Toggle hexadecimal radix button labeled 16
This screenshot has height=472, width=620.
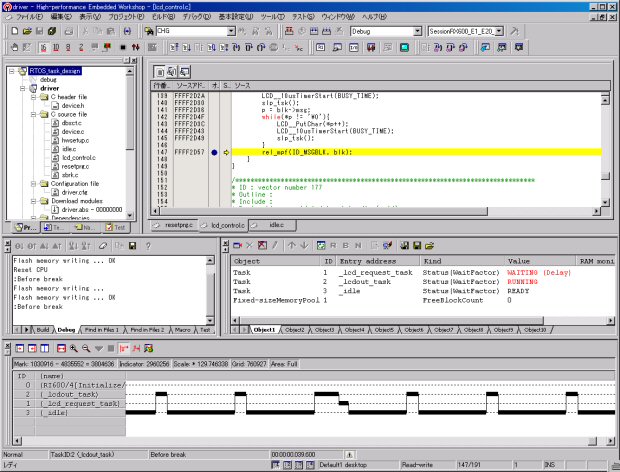tap(43, 47)
